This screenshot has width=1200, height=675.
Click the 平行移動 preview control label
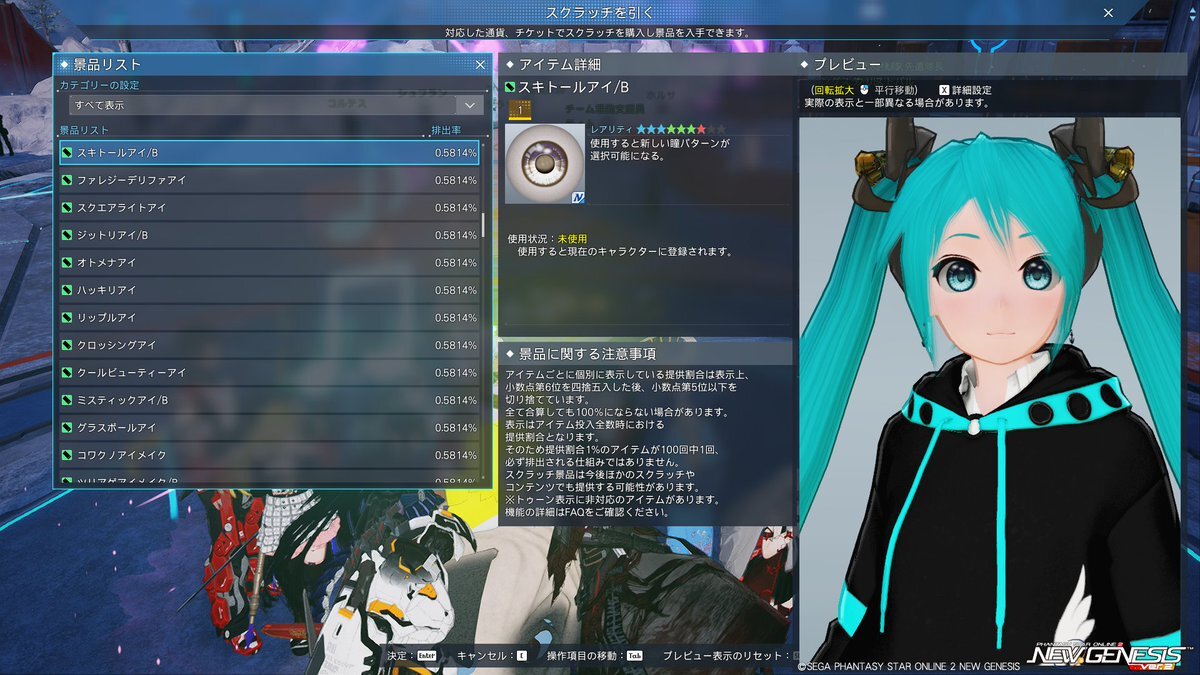tap(895, 90)
